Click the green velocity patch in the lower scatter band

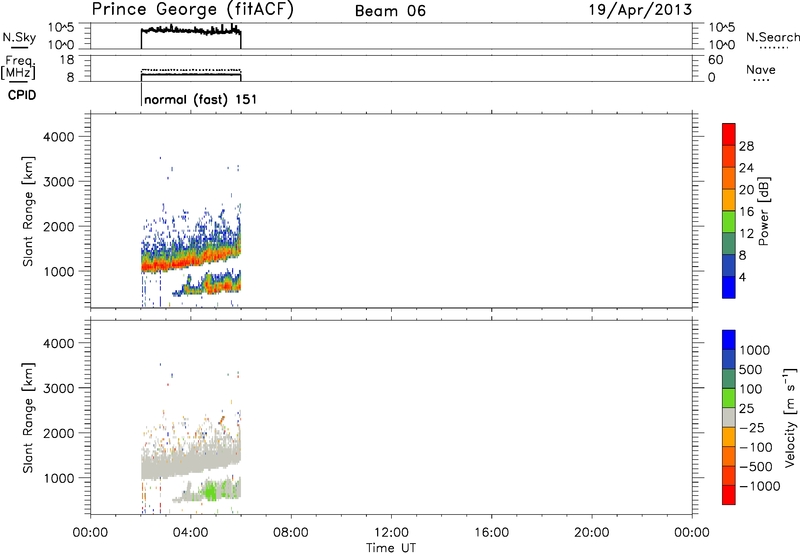(211, 491)
